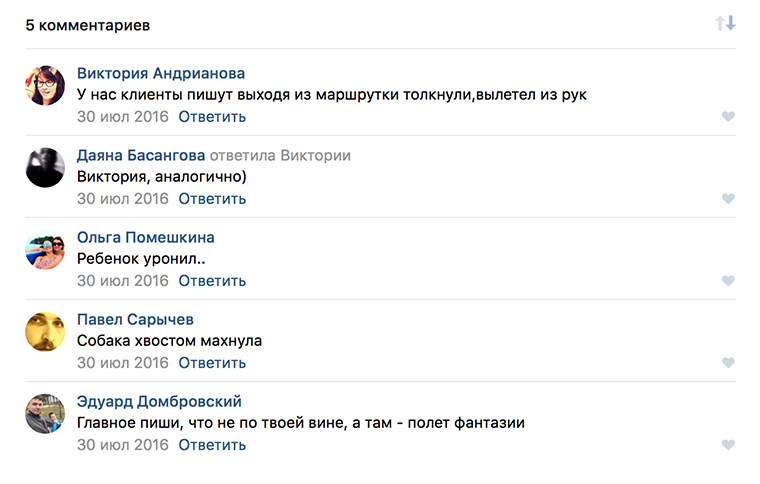Image resolution: width=760 pixels, height=484 pixels.
Task: Like Виктория Андрианова's comment with heart
Action: (728, 117)
